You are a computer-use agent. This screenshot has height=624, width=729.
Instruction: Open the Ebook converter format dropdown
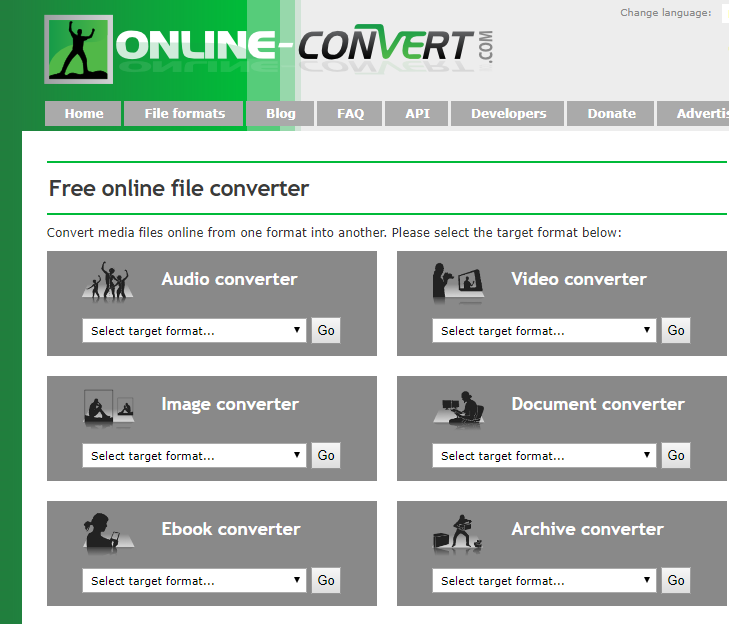194,581
